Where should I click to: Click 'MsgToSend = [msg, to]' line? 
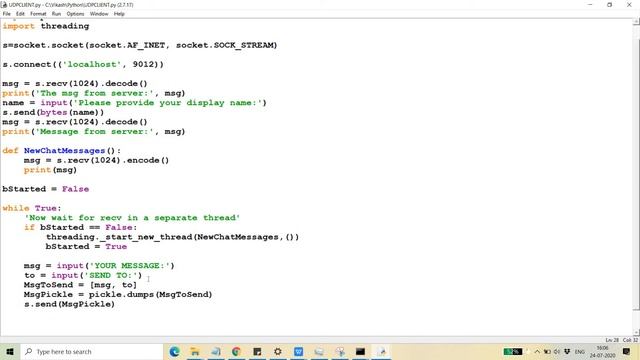(80, 285)
